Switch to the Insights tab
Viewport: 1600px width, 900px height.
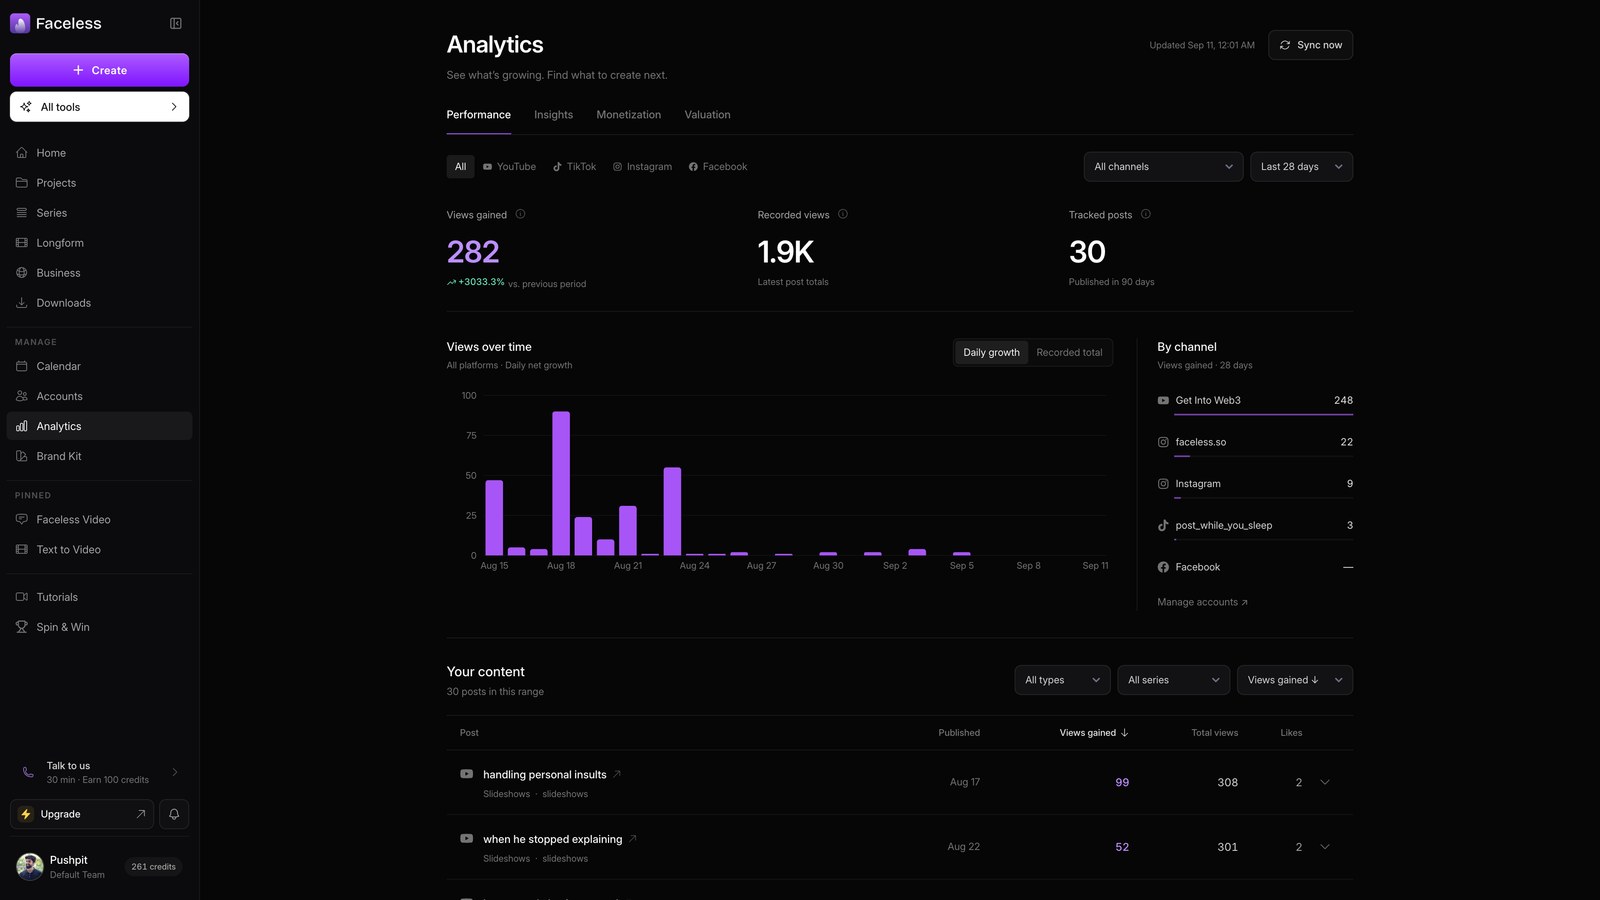(553, 115)
